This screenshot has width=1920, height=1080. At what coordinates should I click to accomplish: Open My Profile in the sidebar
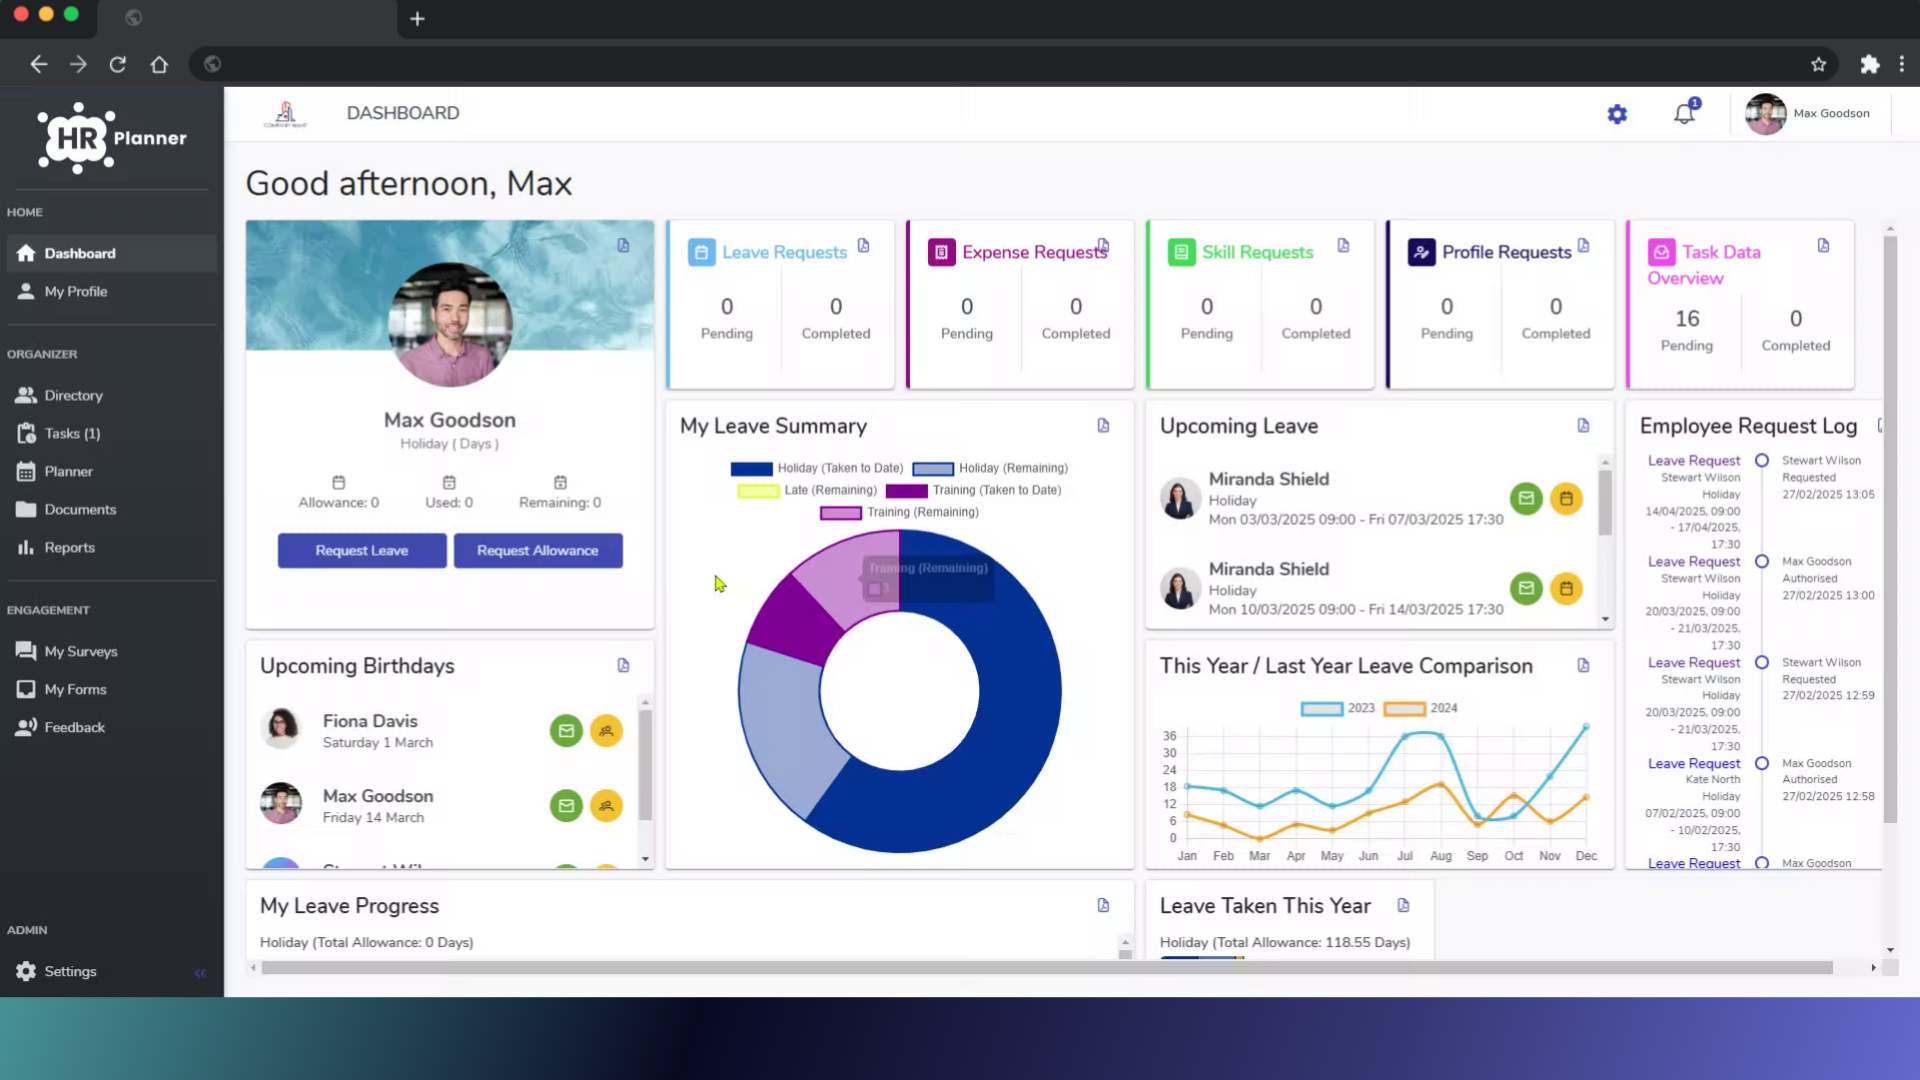111,291
